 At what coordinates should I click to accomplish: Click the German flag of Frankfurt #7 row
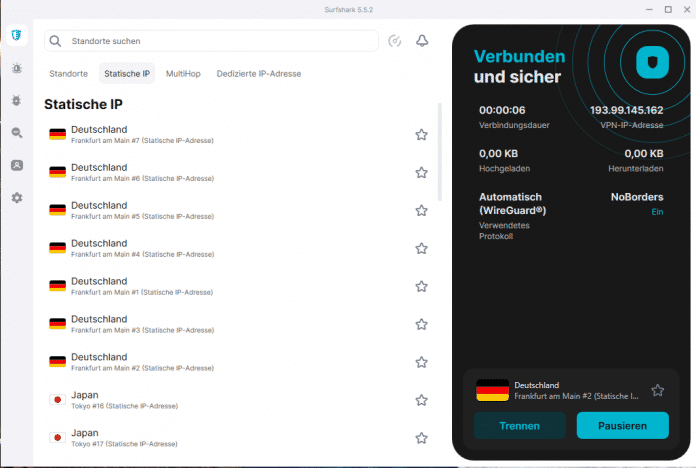[57, 134]
